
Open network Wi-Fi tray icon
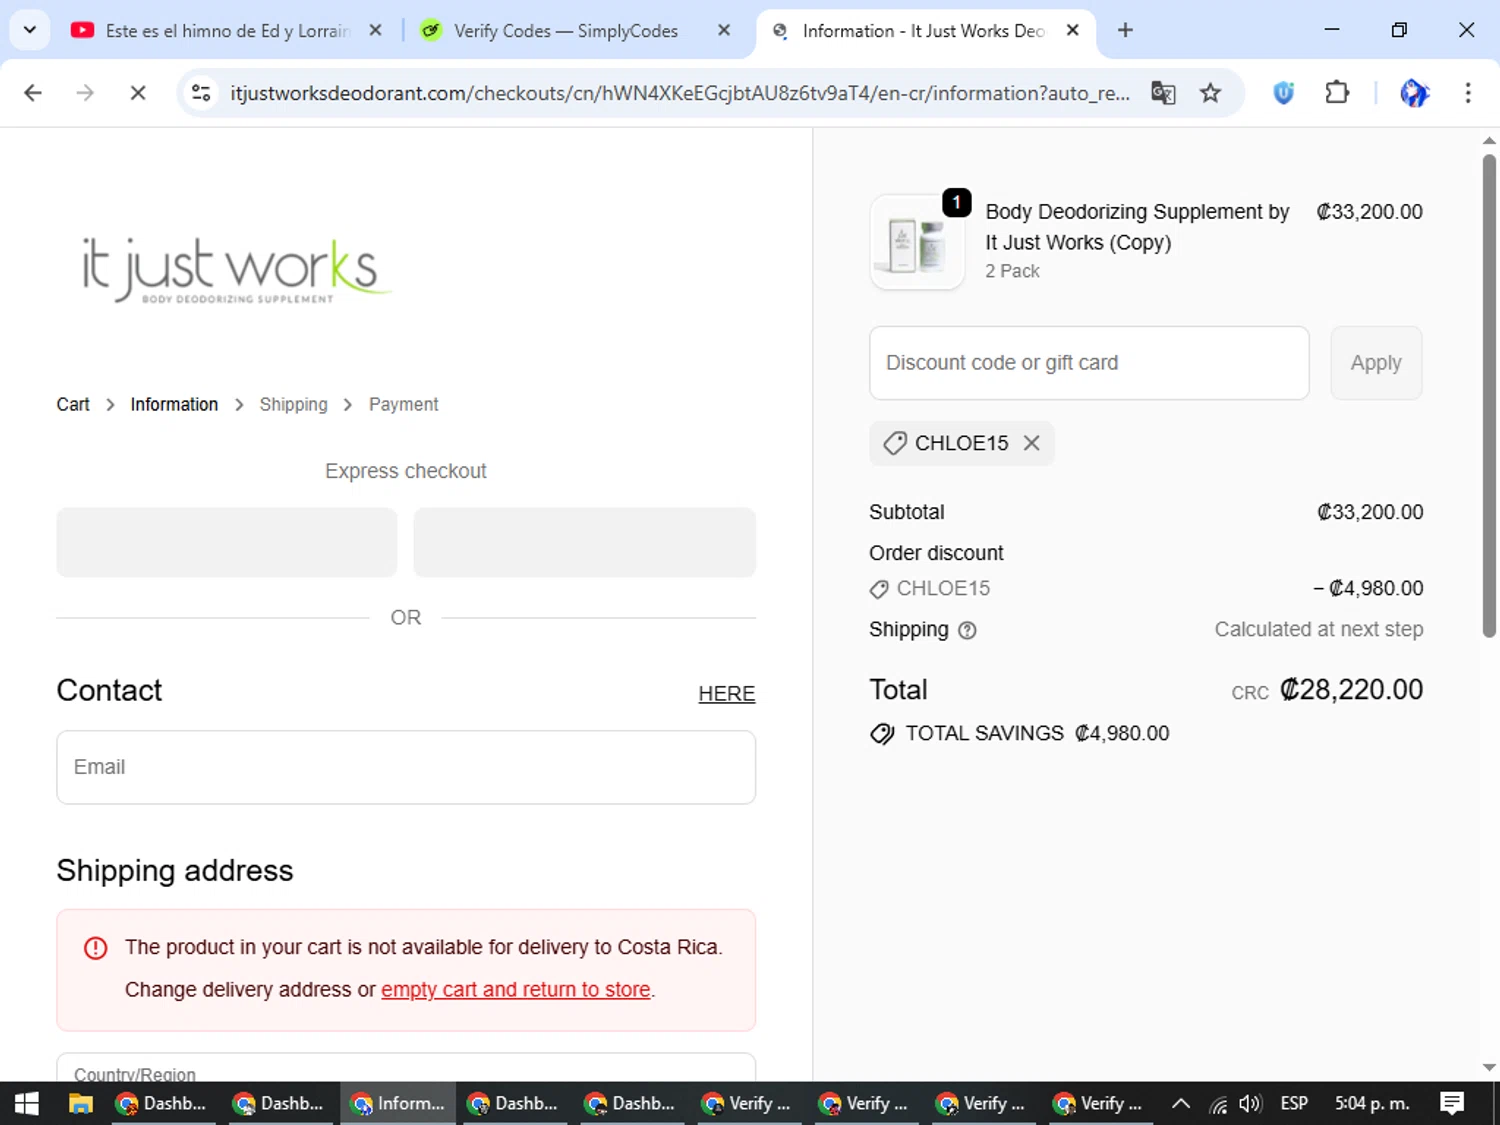1218,1103
